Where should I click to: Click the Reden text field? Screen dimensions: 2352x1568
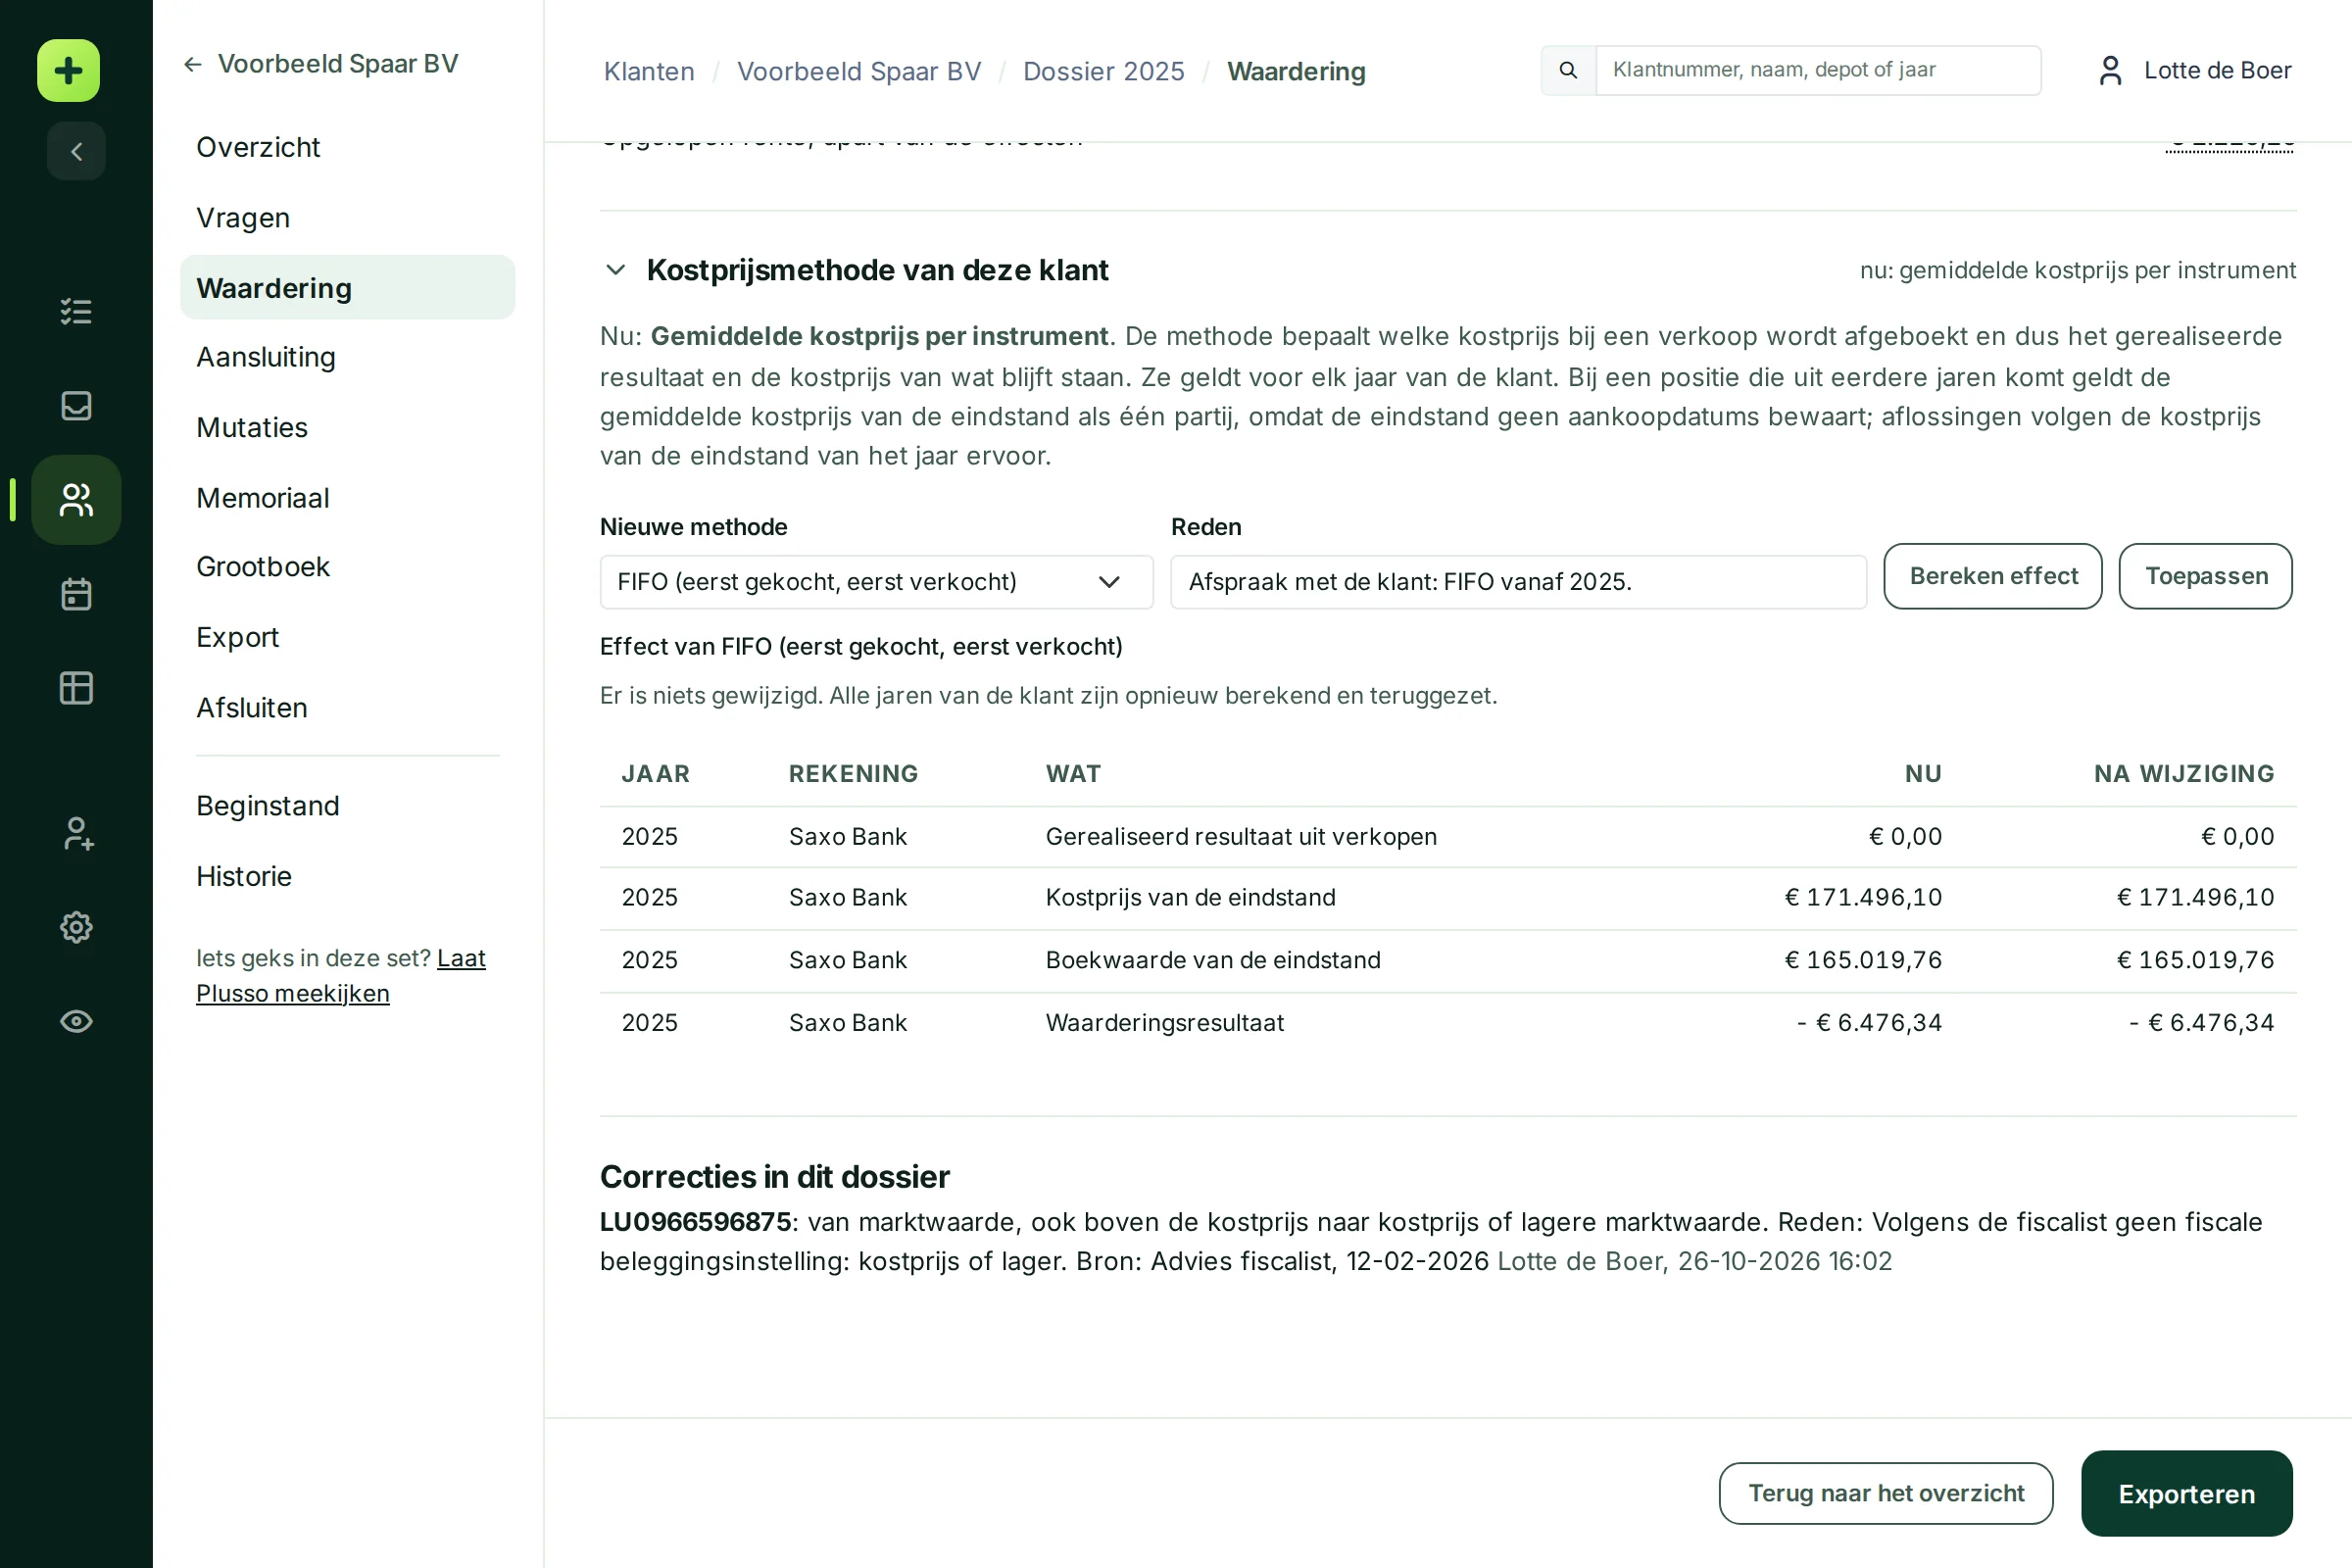coord(1518,582)
